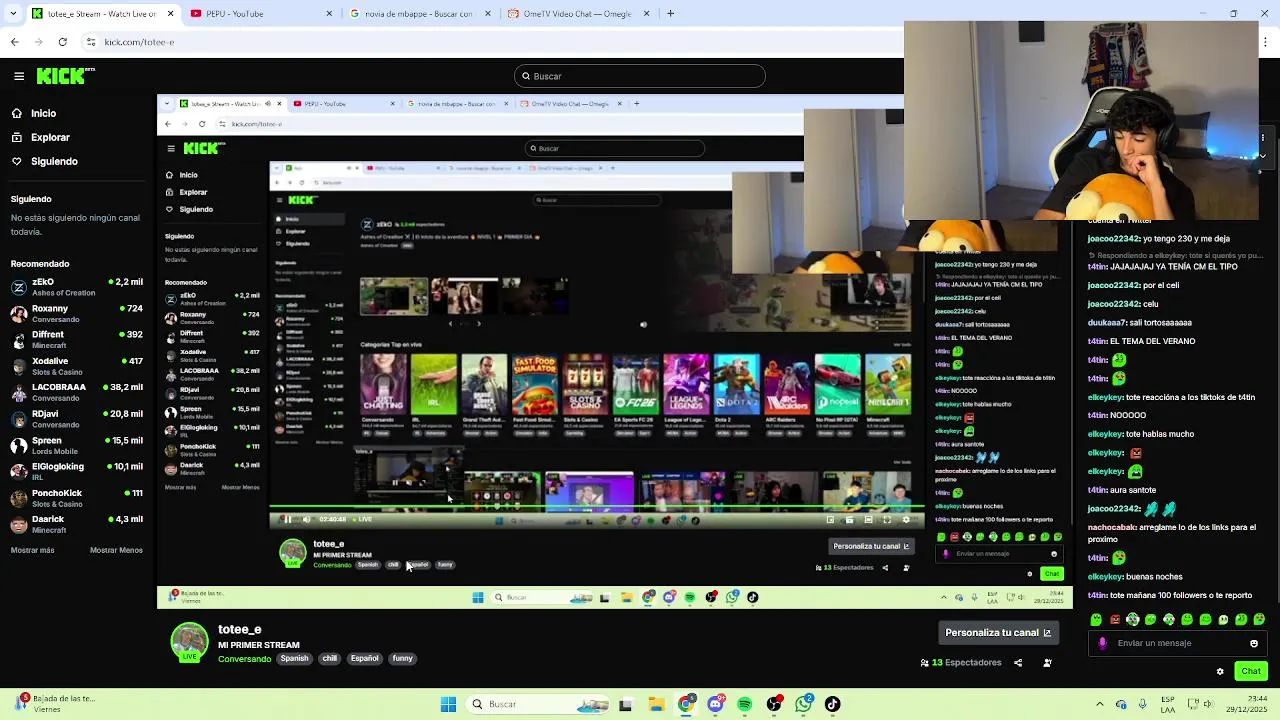Mute volume in the large player bar
Image resolution: width=1280 pixels, height=720 pixels.
[306, 519]
